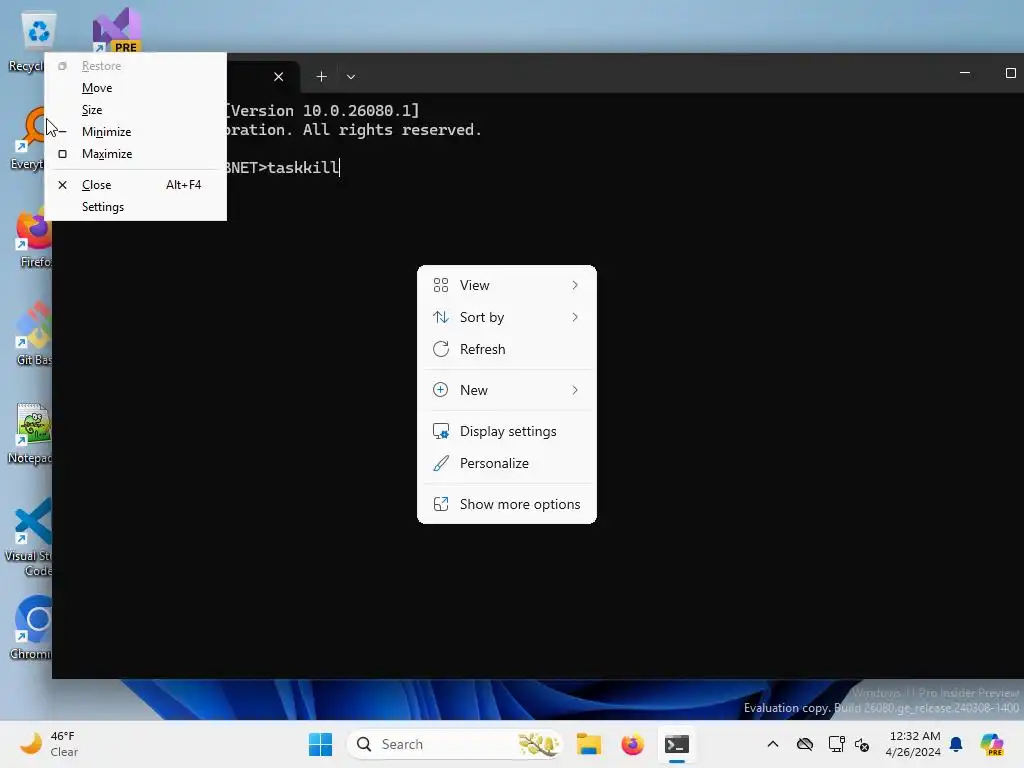Image resolution: width=1024 pixels, height=768 pixels.
Task: Select Move in the window system menu
Action: [x=135, y=88]
